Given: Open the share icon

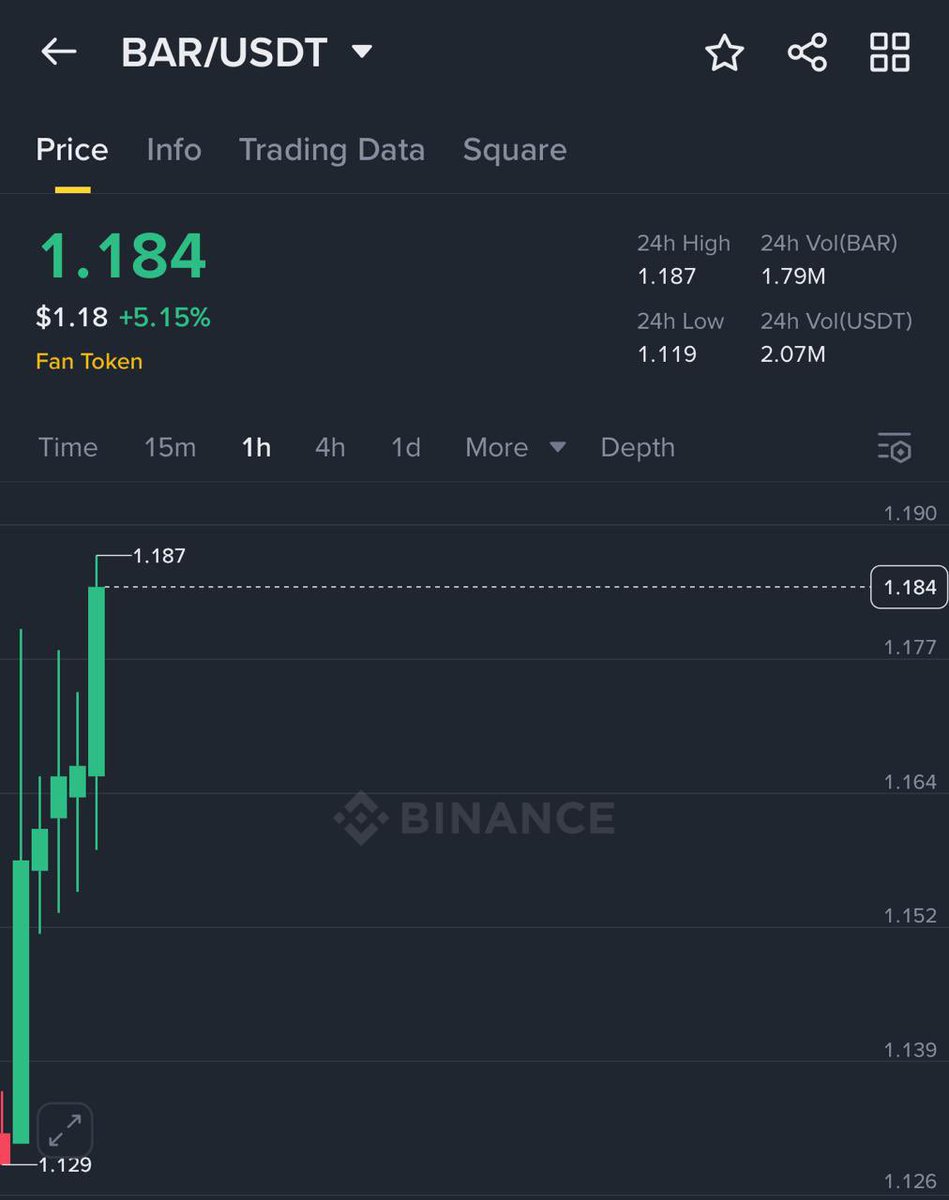Looking at the screenshot, I should [807, 52].
